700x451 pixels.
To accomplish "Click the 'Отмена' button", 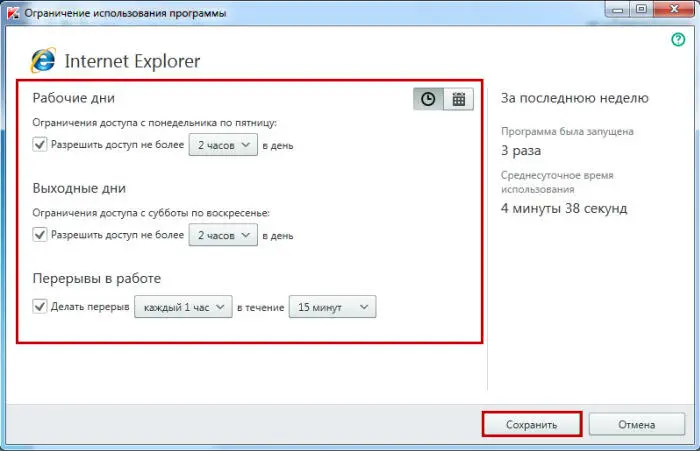I will (637, 424).
